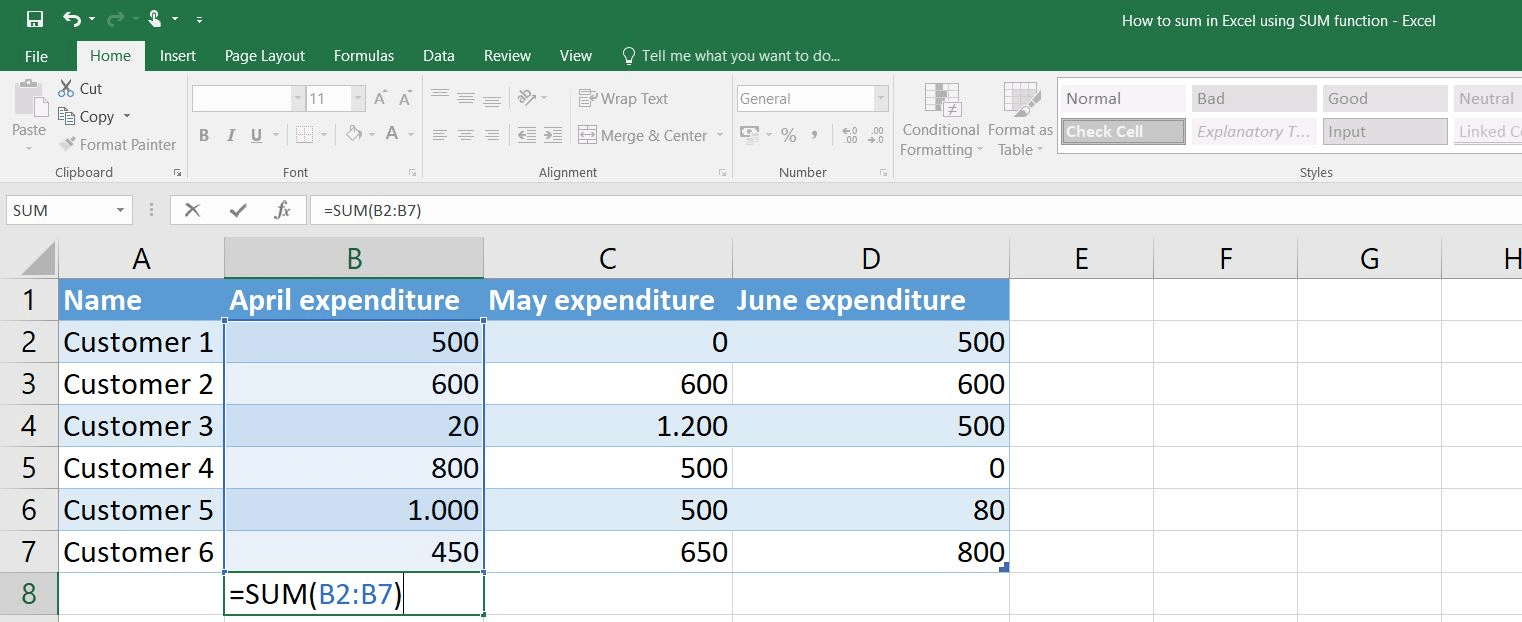
Task: Toggle italic formatting
Action: pos(230,134)
